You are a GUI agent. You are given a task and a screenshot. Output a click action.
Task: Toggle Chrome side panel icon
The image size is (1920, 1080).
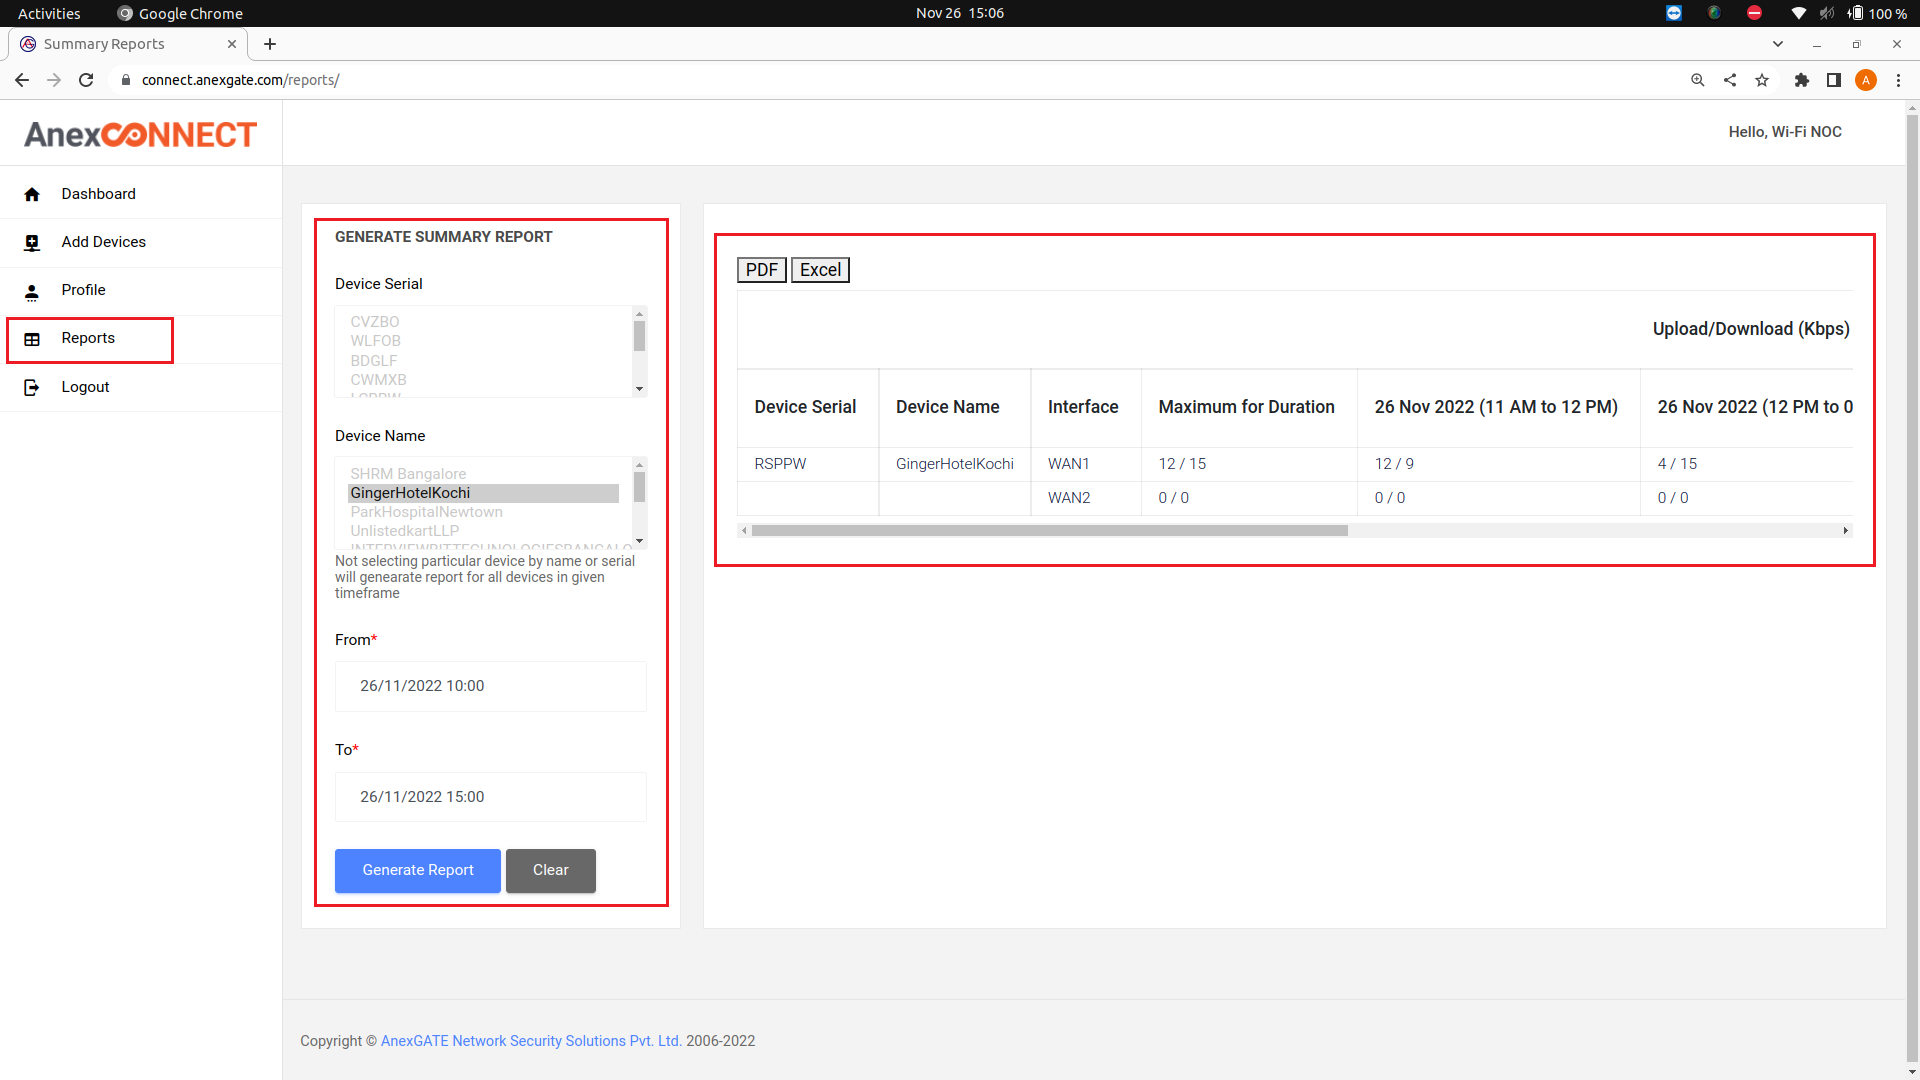[x=1833, y=80]
